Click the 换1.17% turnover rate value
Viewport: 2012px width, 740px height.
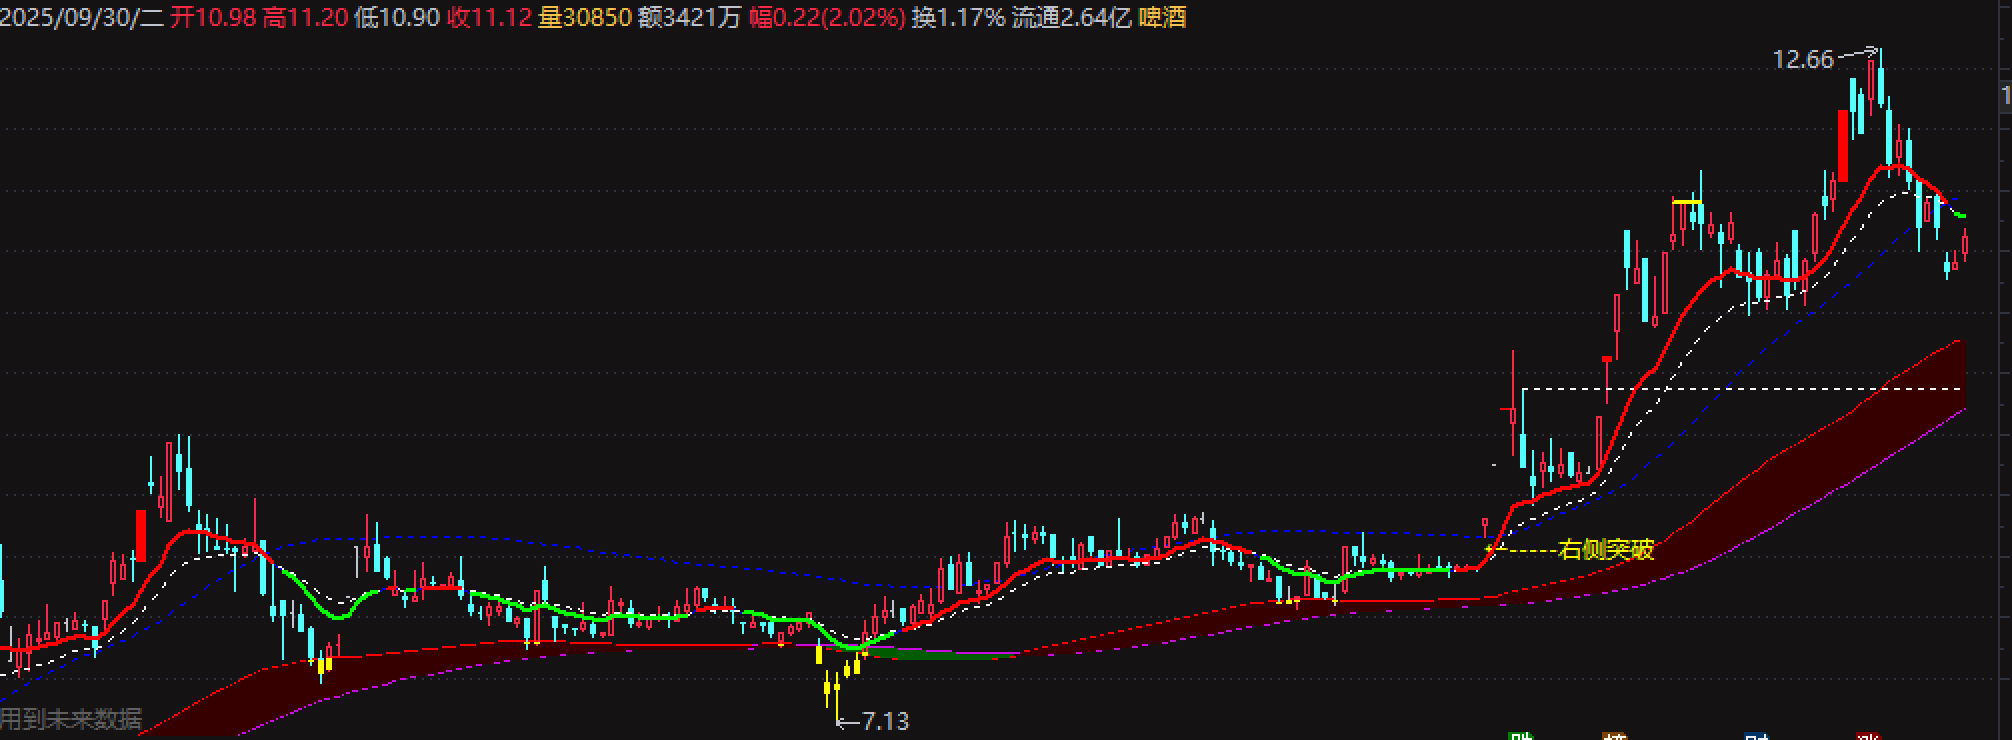(957, 17)
